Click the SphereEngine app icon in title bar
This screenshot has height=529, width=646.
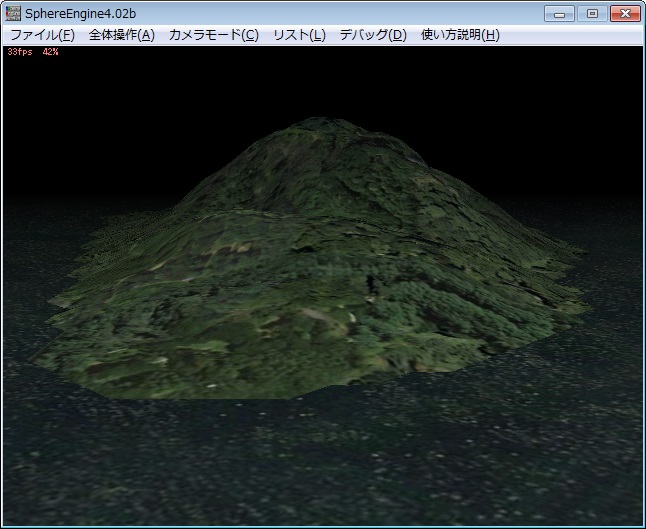13,14
